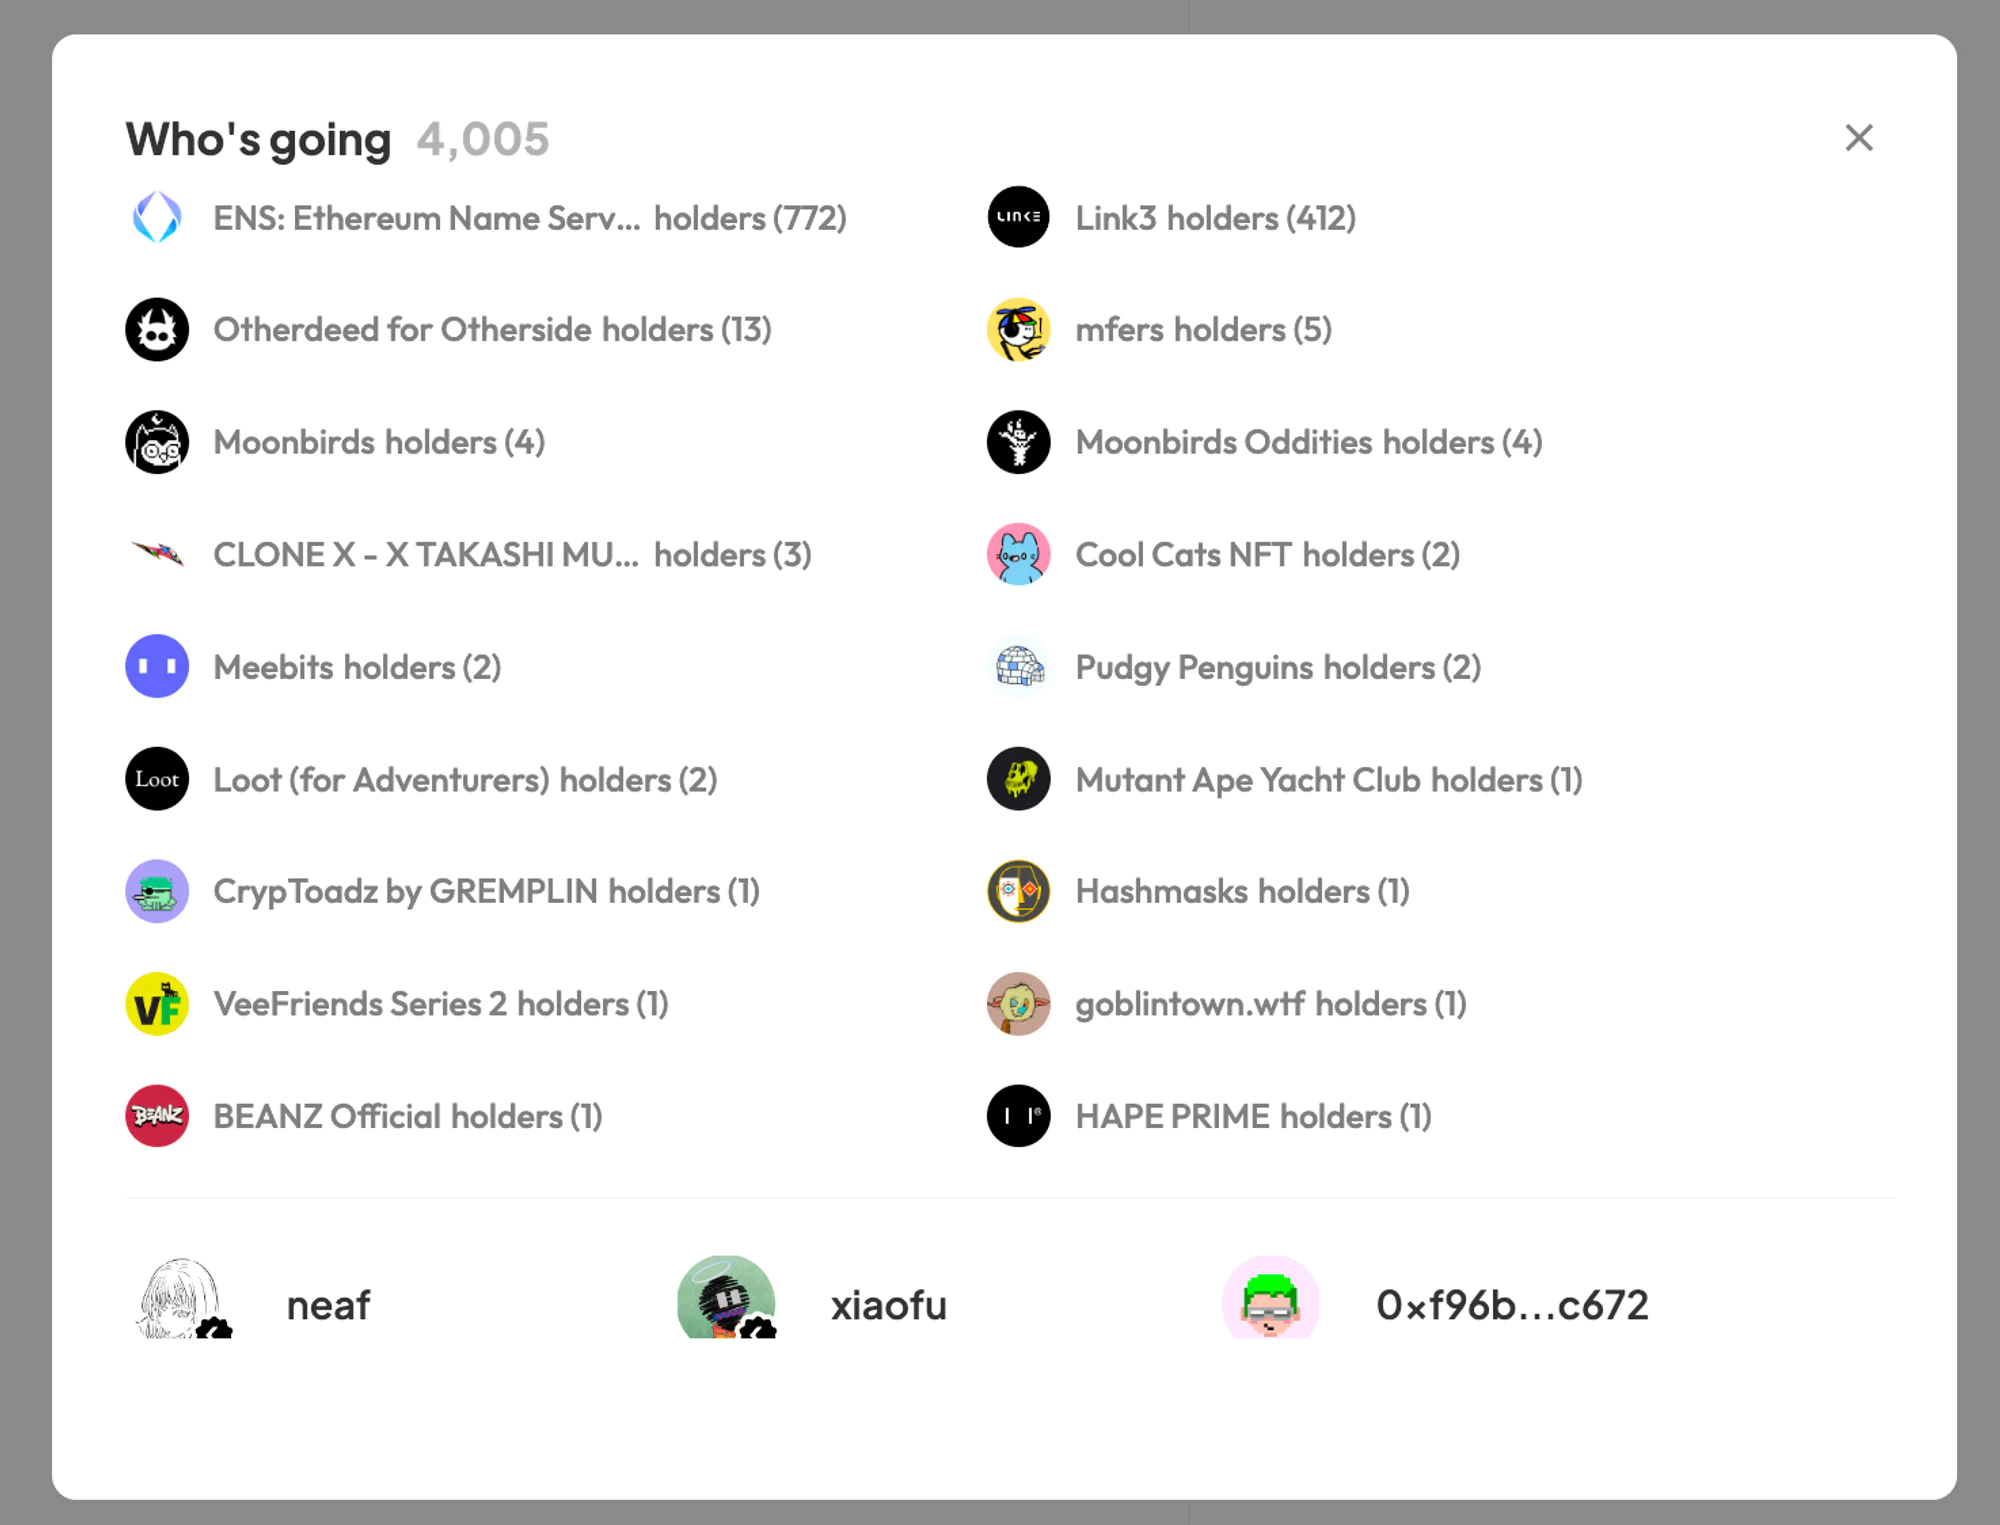Image resolution: width=2000 pixels, height=1525 pixels.
Task: Select the Pudgy Penguins igloo icon
Action: [1018, 666]
